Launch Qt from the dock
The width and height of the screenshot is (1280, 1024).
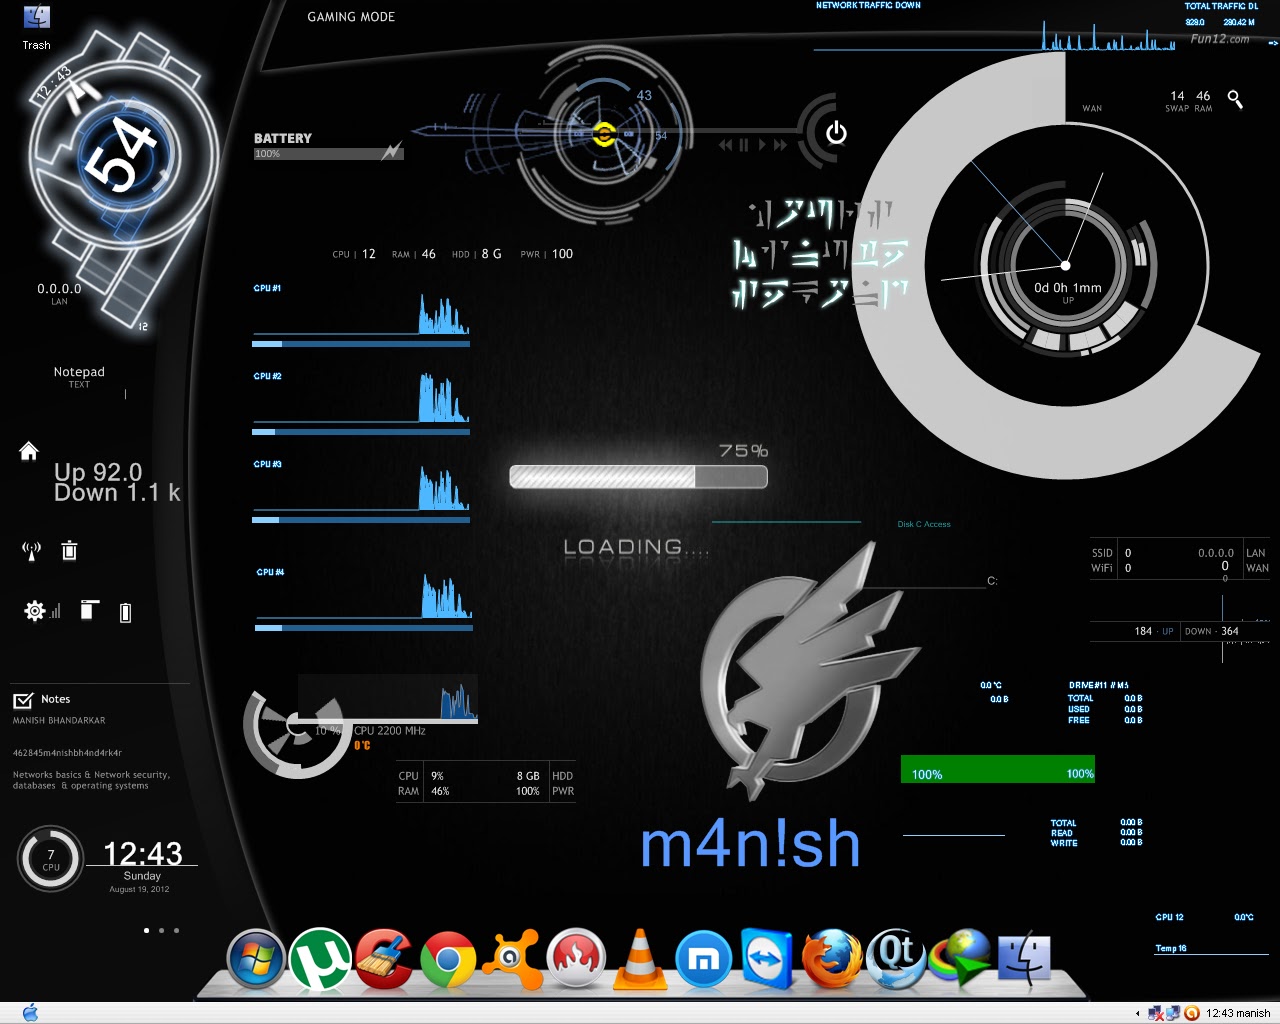pos(895,960)
